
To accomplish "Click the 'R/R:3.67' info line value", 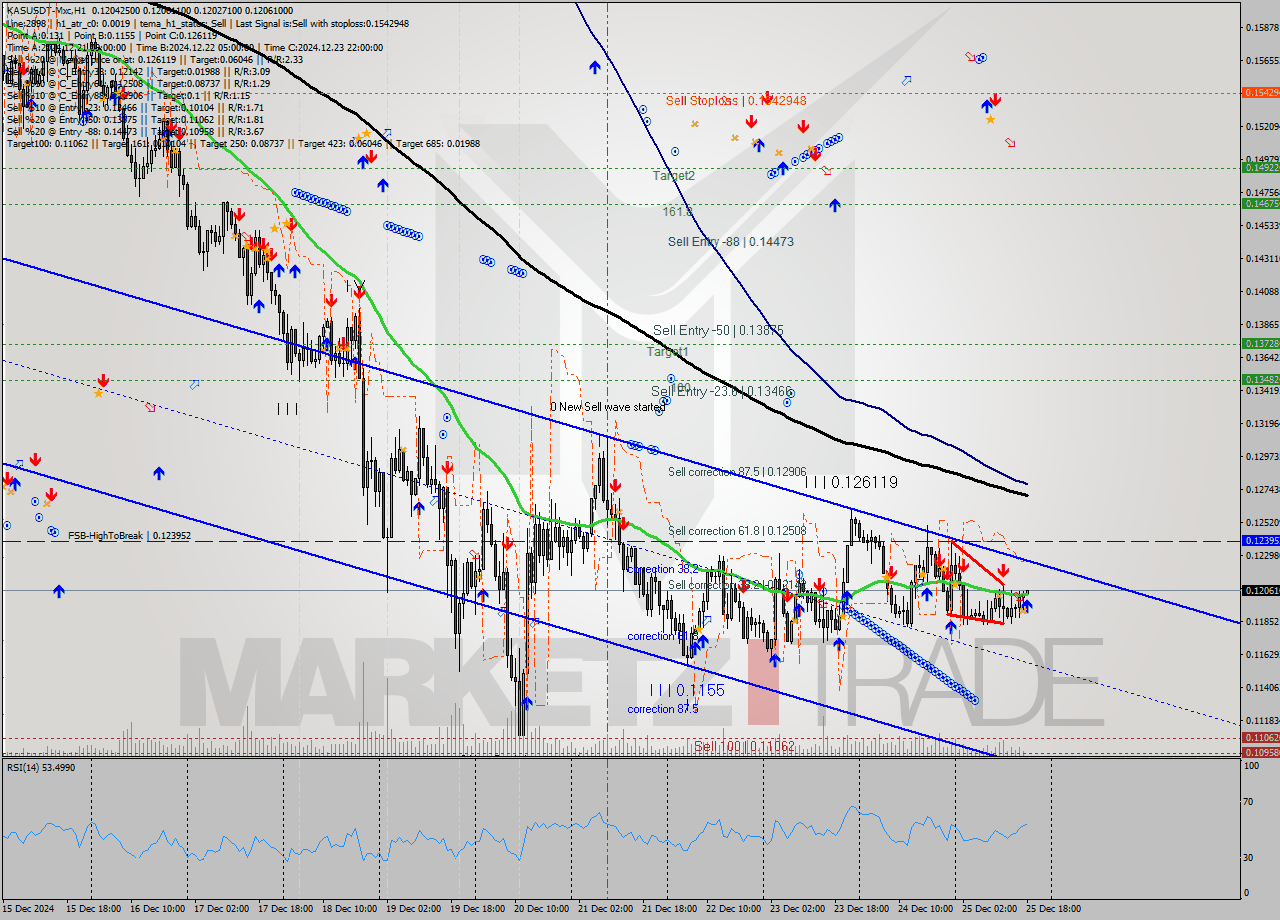I will [246, 131].
